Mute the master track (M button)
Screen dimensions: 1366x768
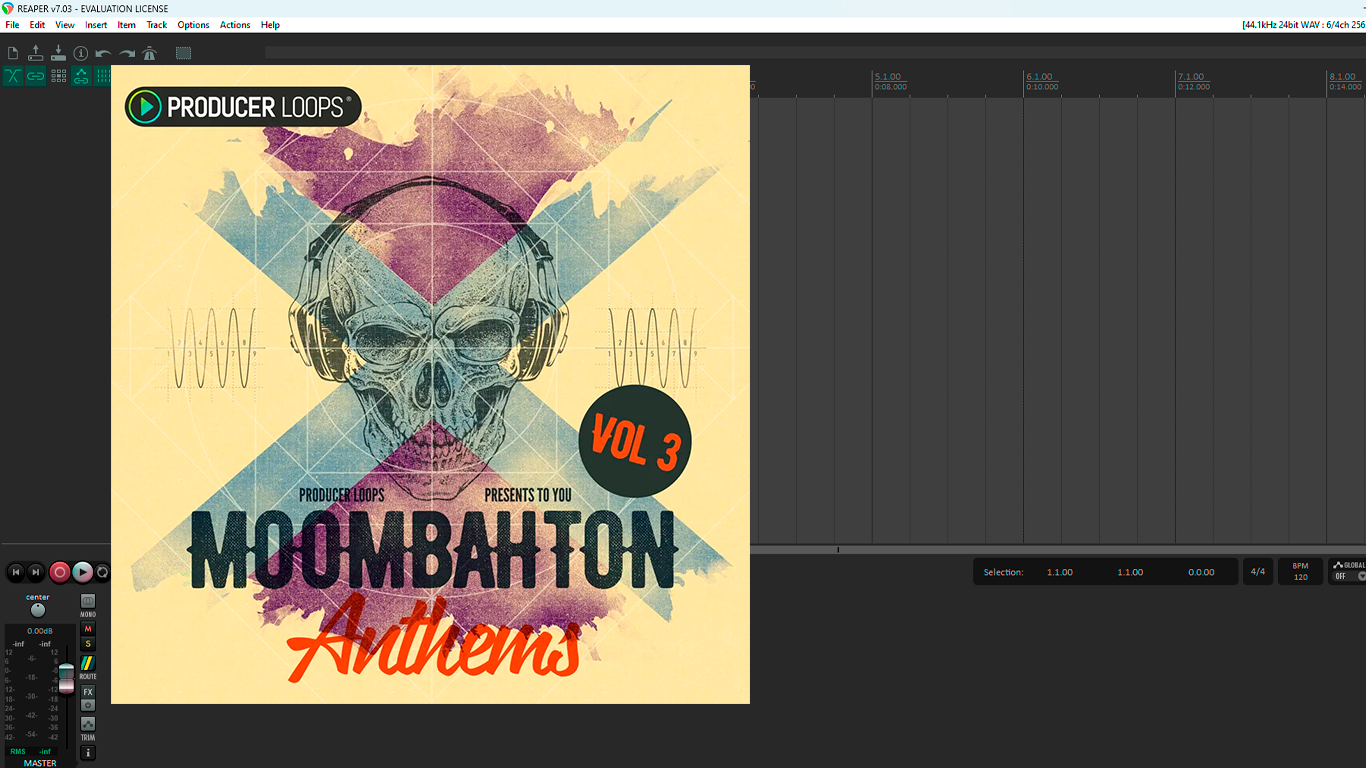pyautogui.click(x=88, y=629)
